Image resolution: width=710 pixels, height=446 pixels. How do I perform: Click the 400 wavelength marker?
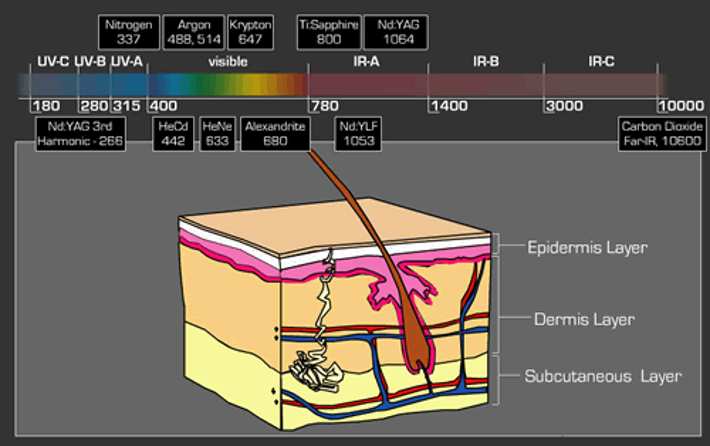pyautogui.click(x=163, y=106)
